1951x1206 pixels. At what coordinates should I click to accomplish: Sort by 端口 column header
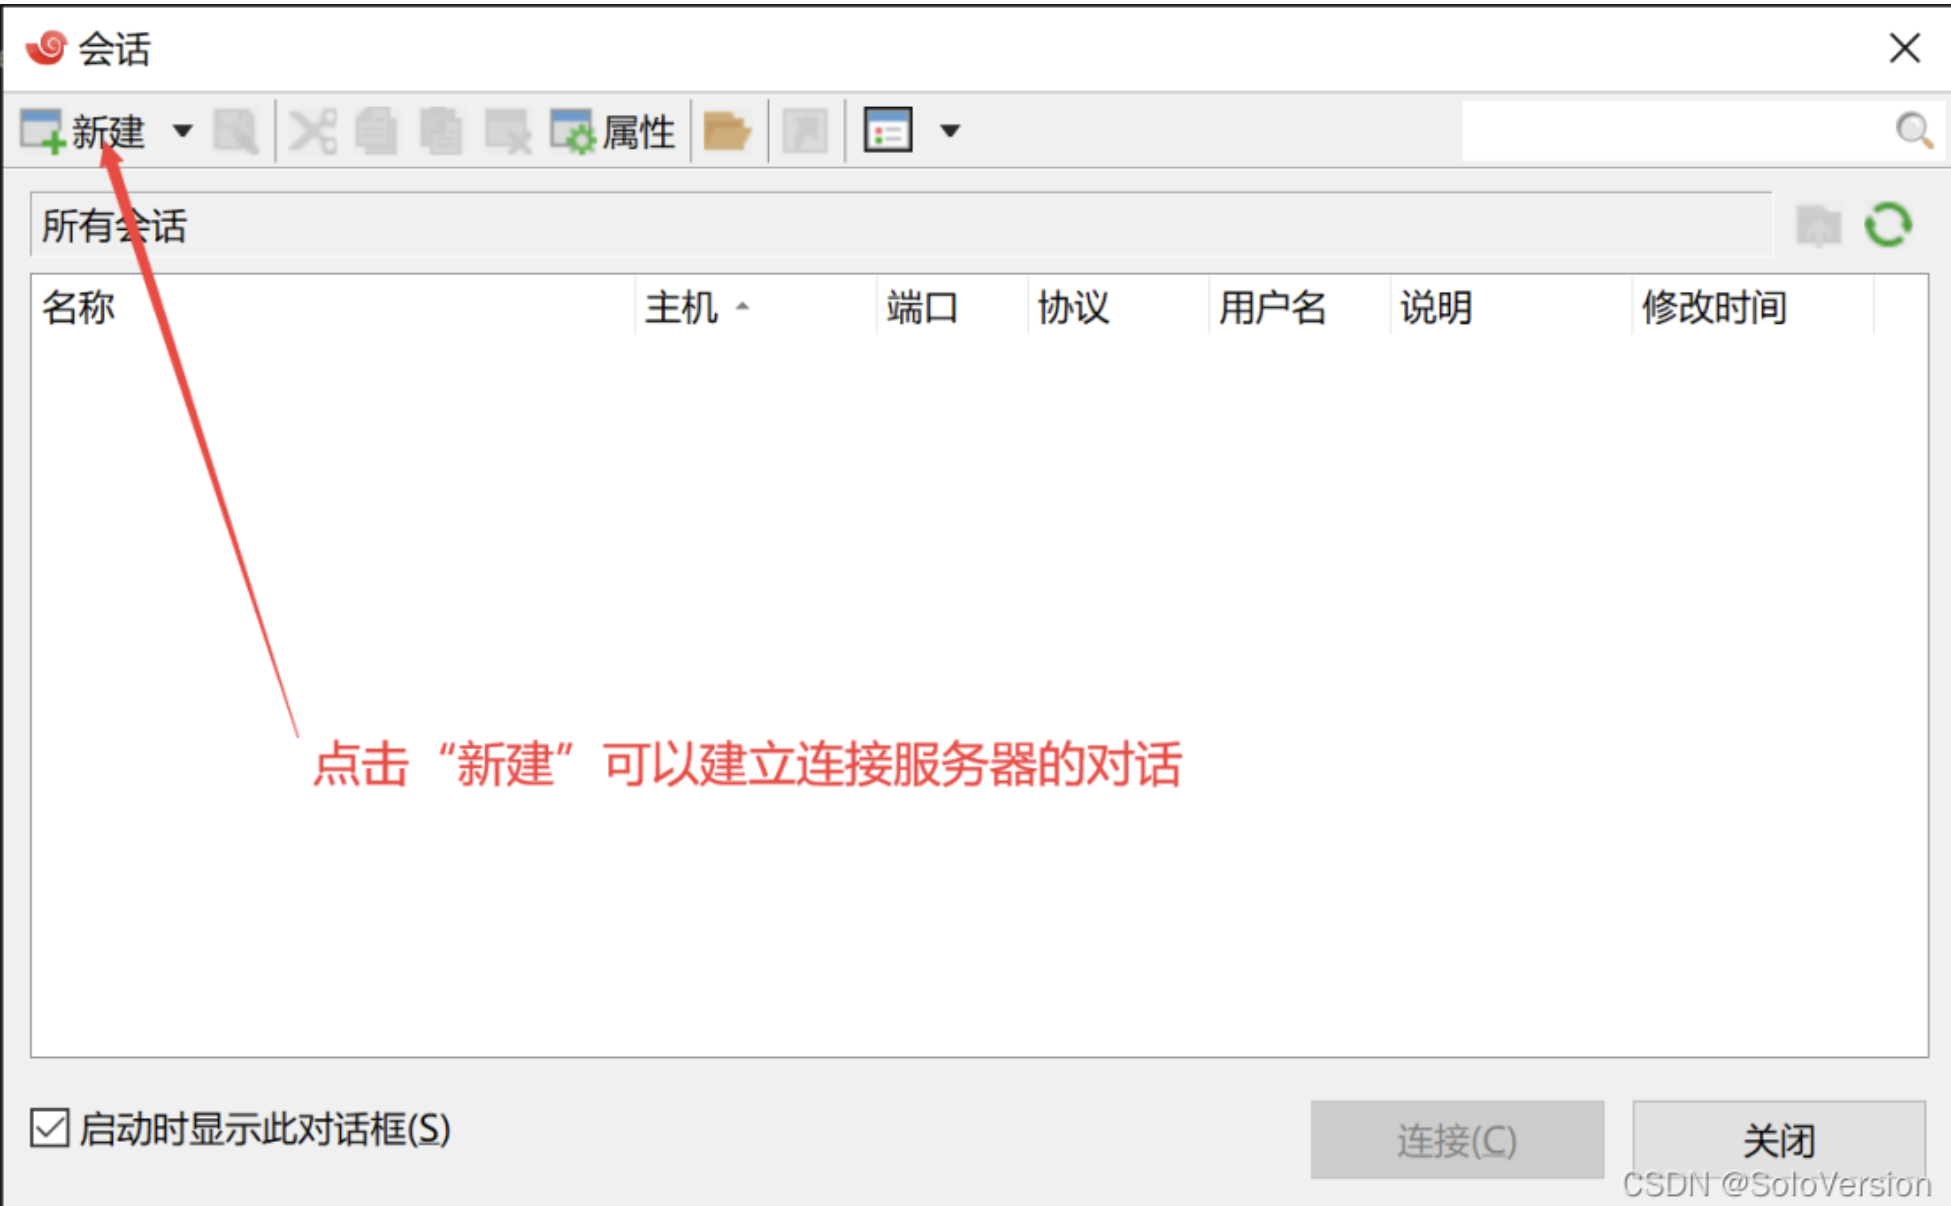952,307
